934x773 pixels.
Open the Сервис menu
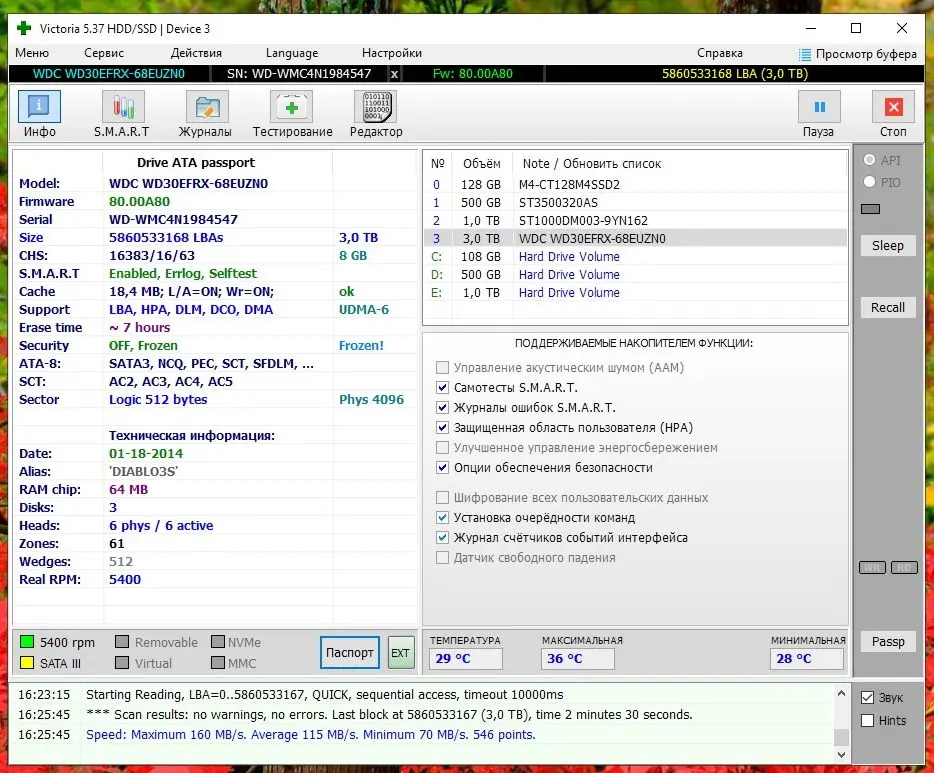coord(104,53)
